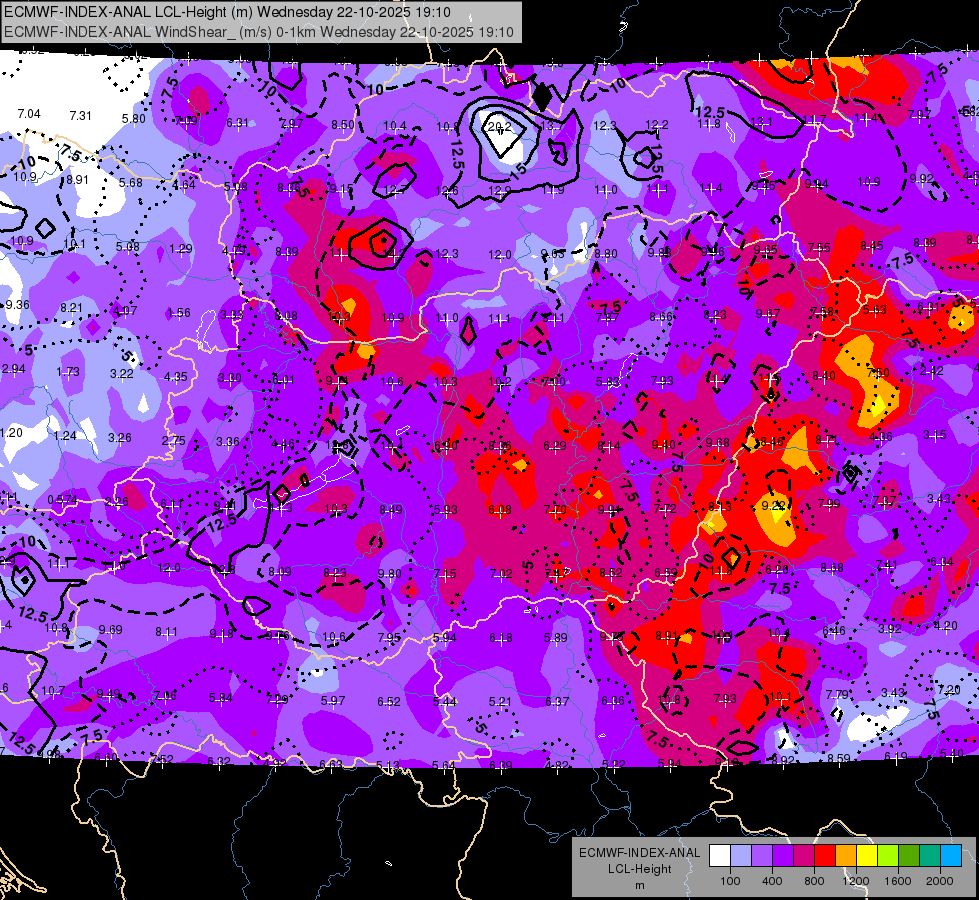The height and width of the screenshot is (900, 979).
Task: Click the 12.2 grid value
Action: tap(657, 125)
